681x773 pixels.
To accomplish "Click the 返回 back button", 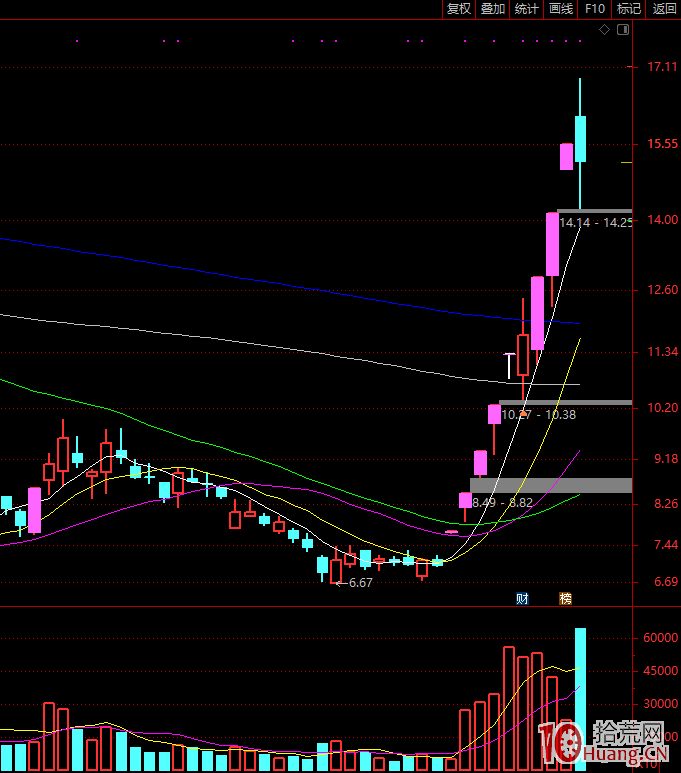I will pos(664,9).
